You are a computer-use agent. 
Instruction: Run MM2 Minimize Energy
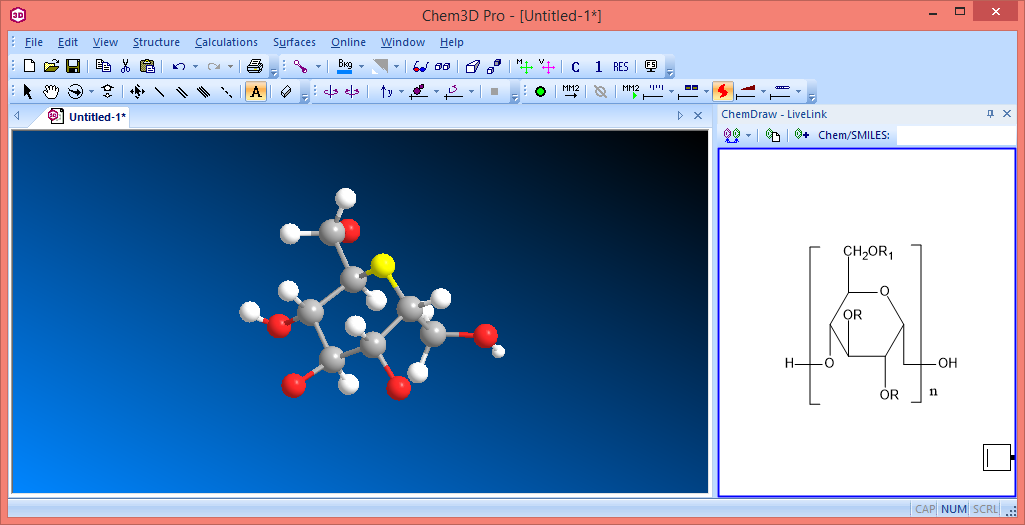[570, 91]
